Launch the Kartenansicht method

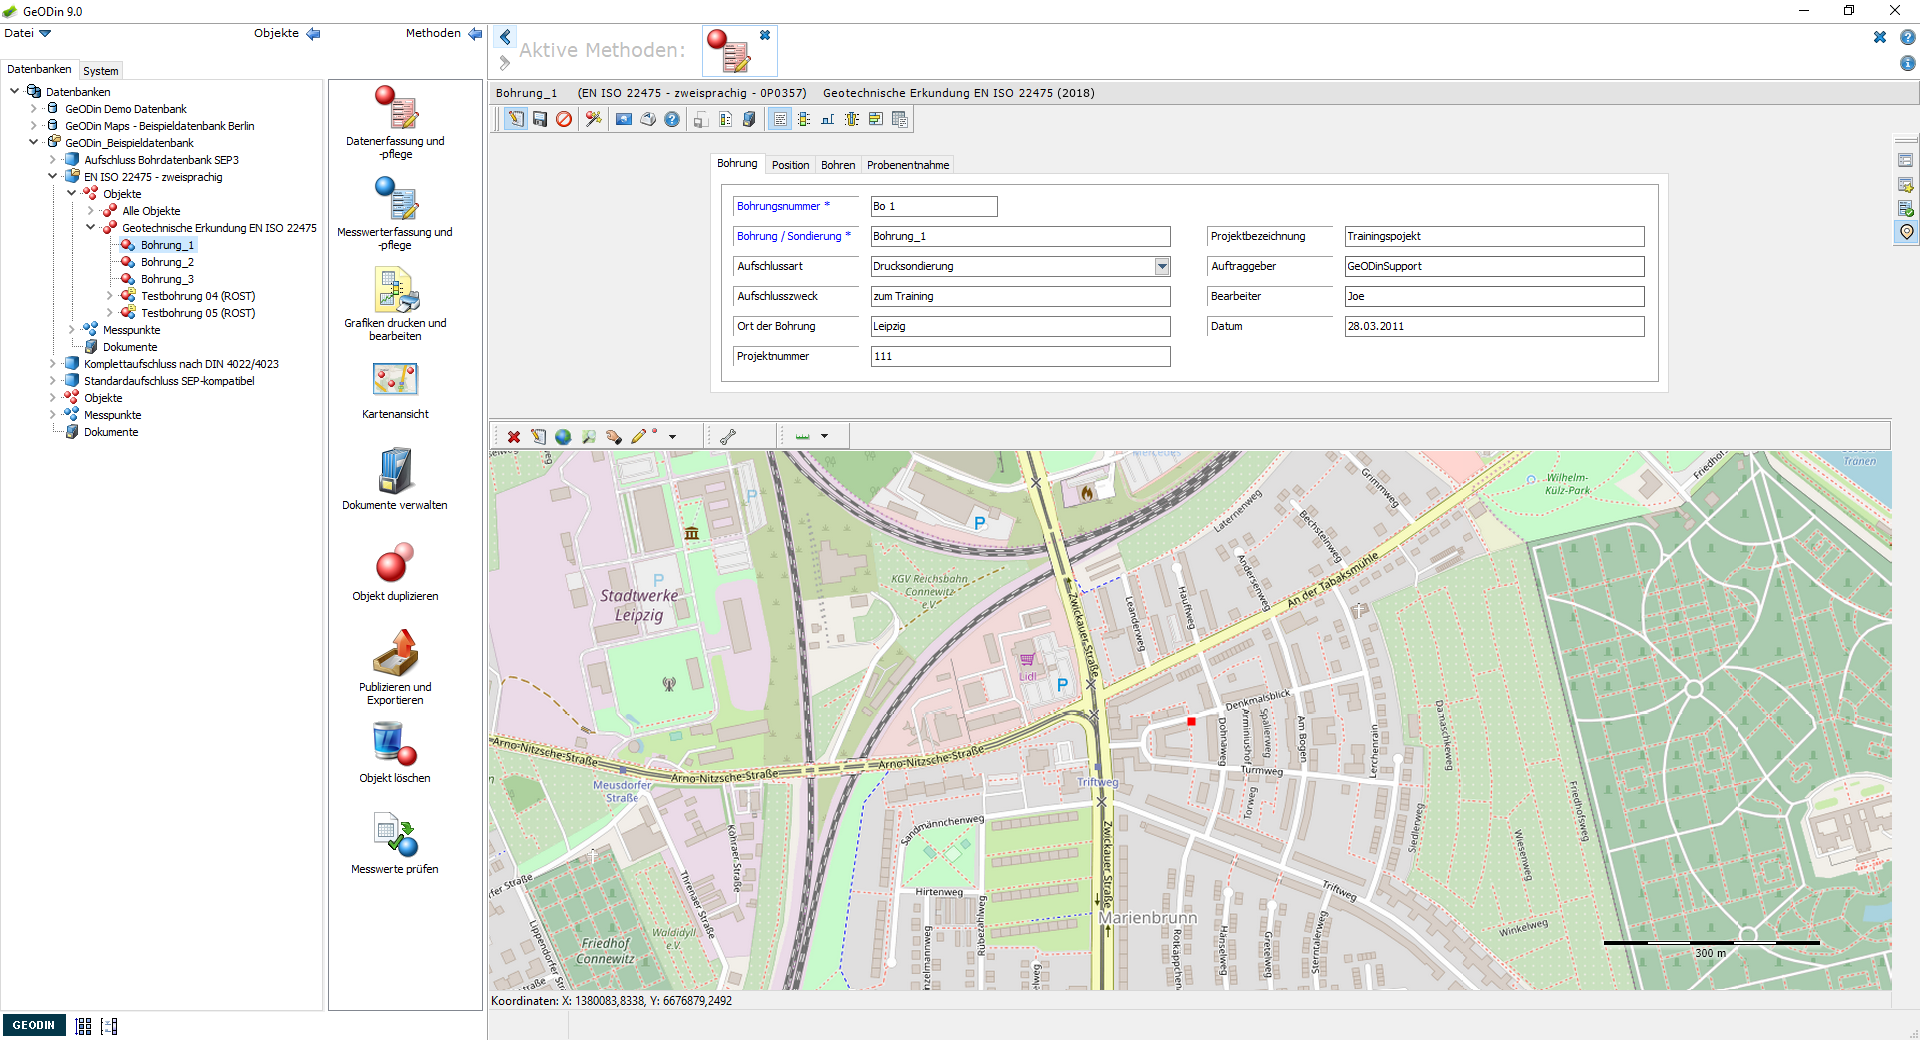396,380
